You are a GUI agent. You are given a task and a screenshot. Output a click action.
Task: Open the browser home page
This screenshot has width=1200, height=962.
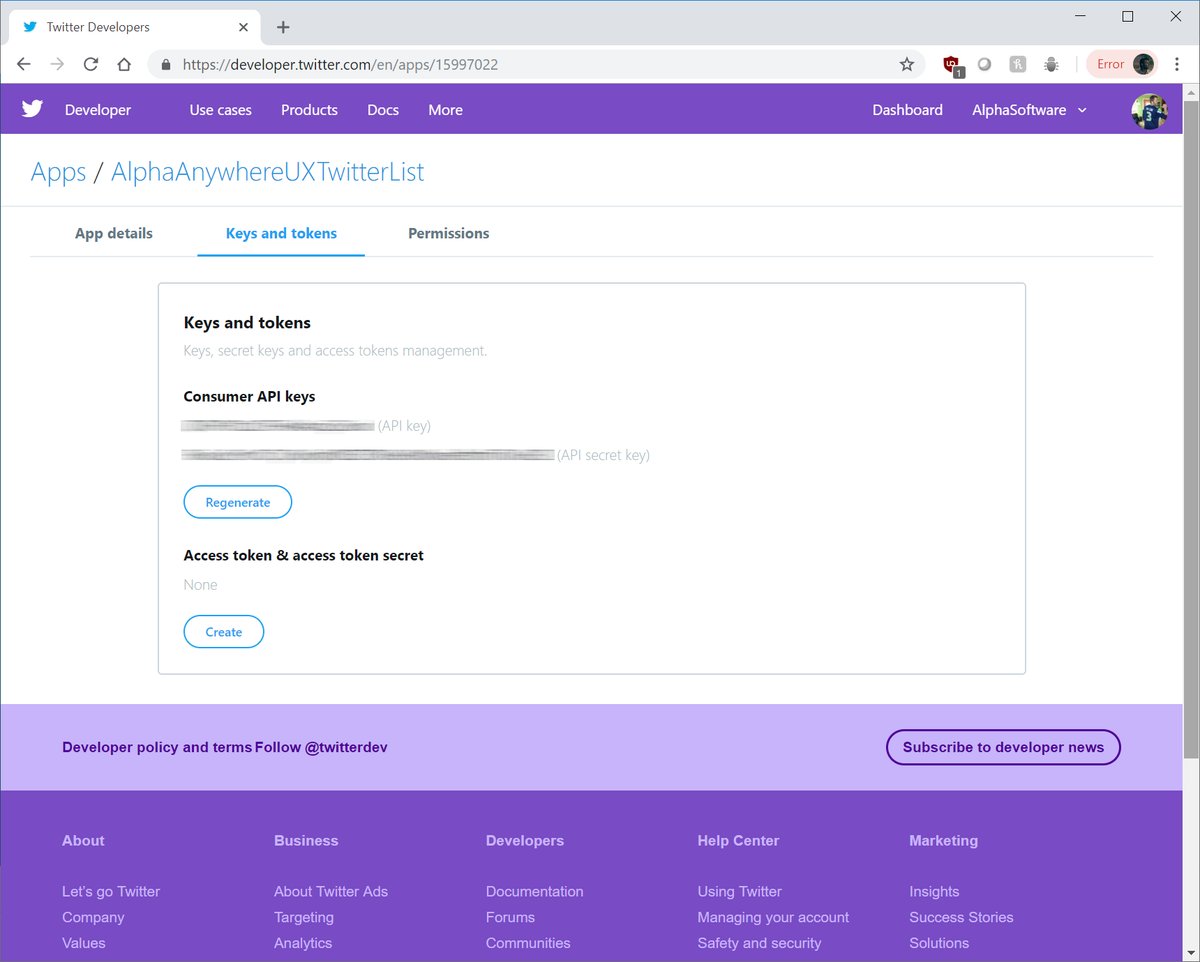pos(123,64)
